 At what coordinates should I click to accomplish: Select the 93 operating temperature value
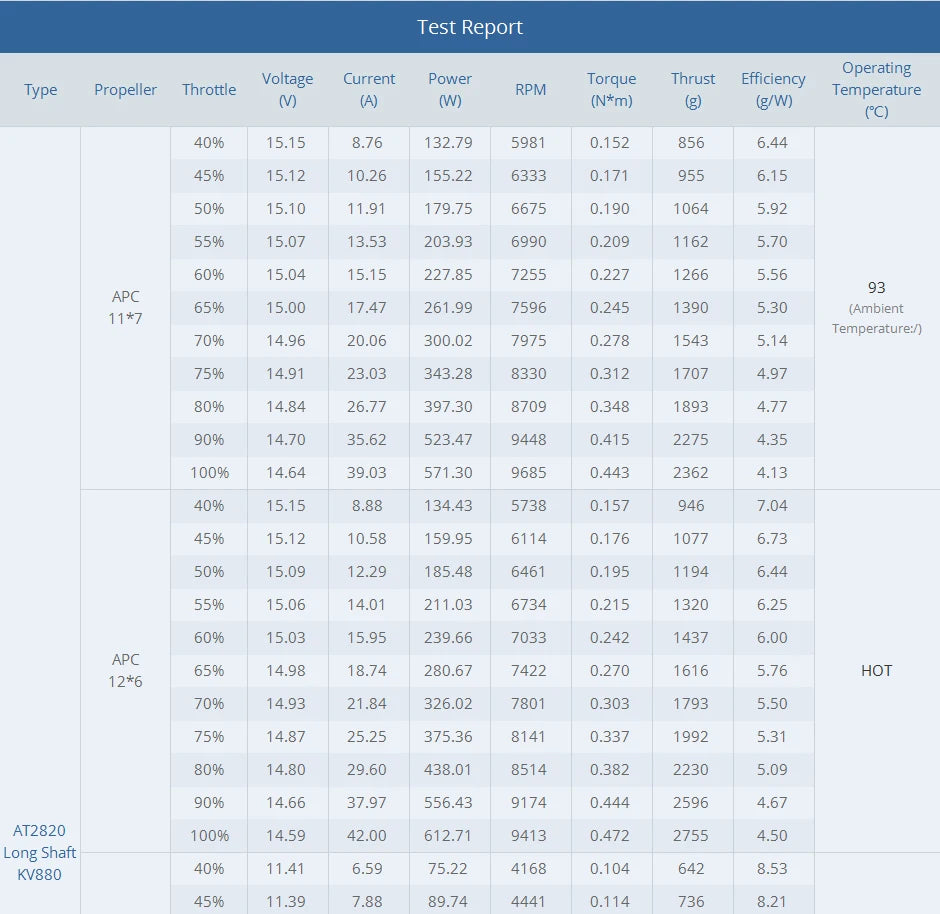(x=877, y=288)
